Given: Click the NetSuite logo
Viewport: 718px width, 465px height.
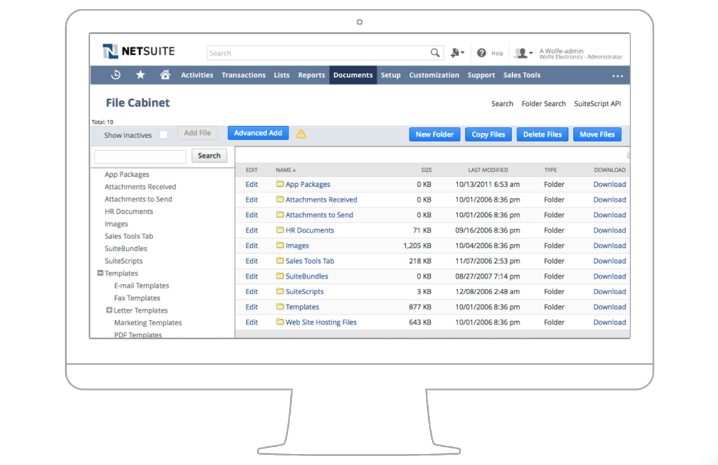Looking at the screenshot, I should click(x=138, y=51).
